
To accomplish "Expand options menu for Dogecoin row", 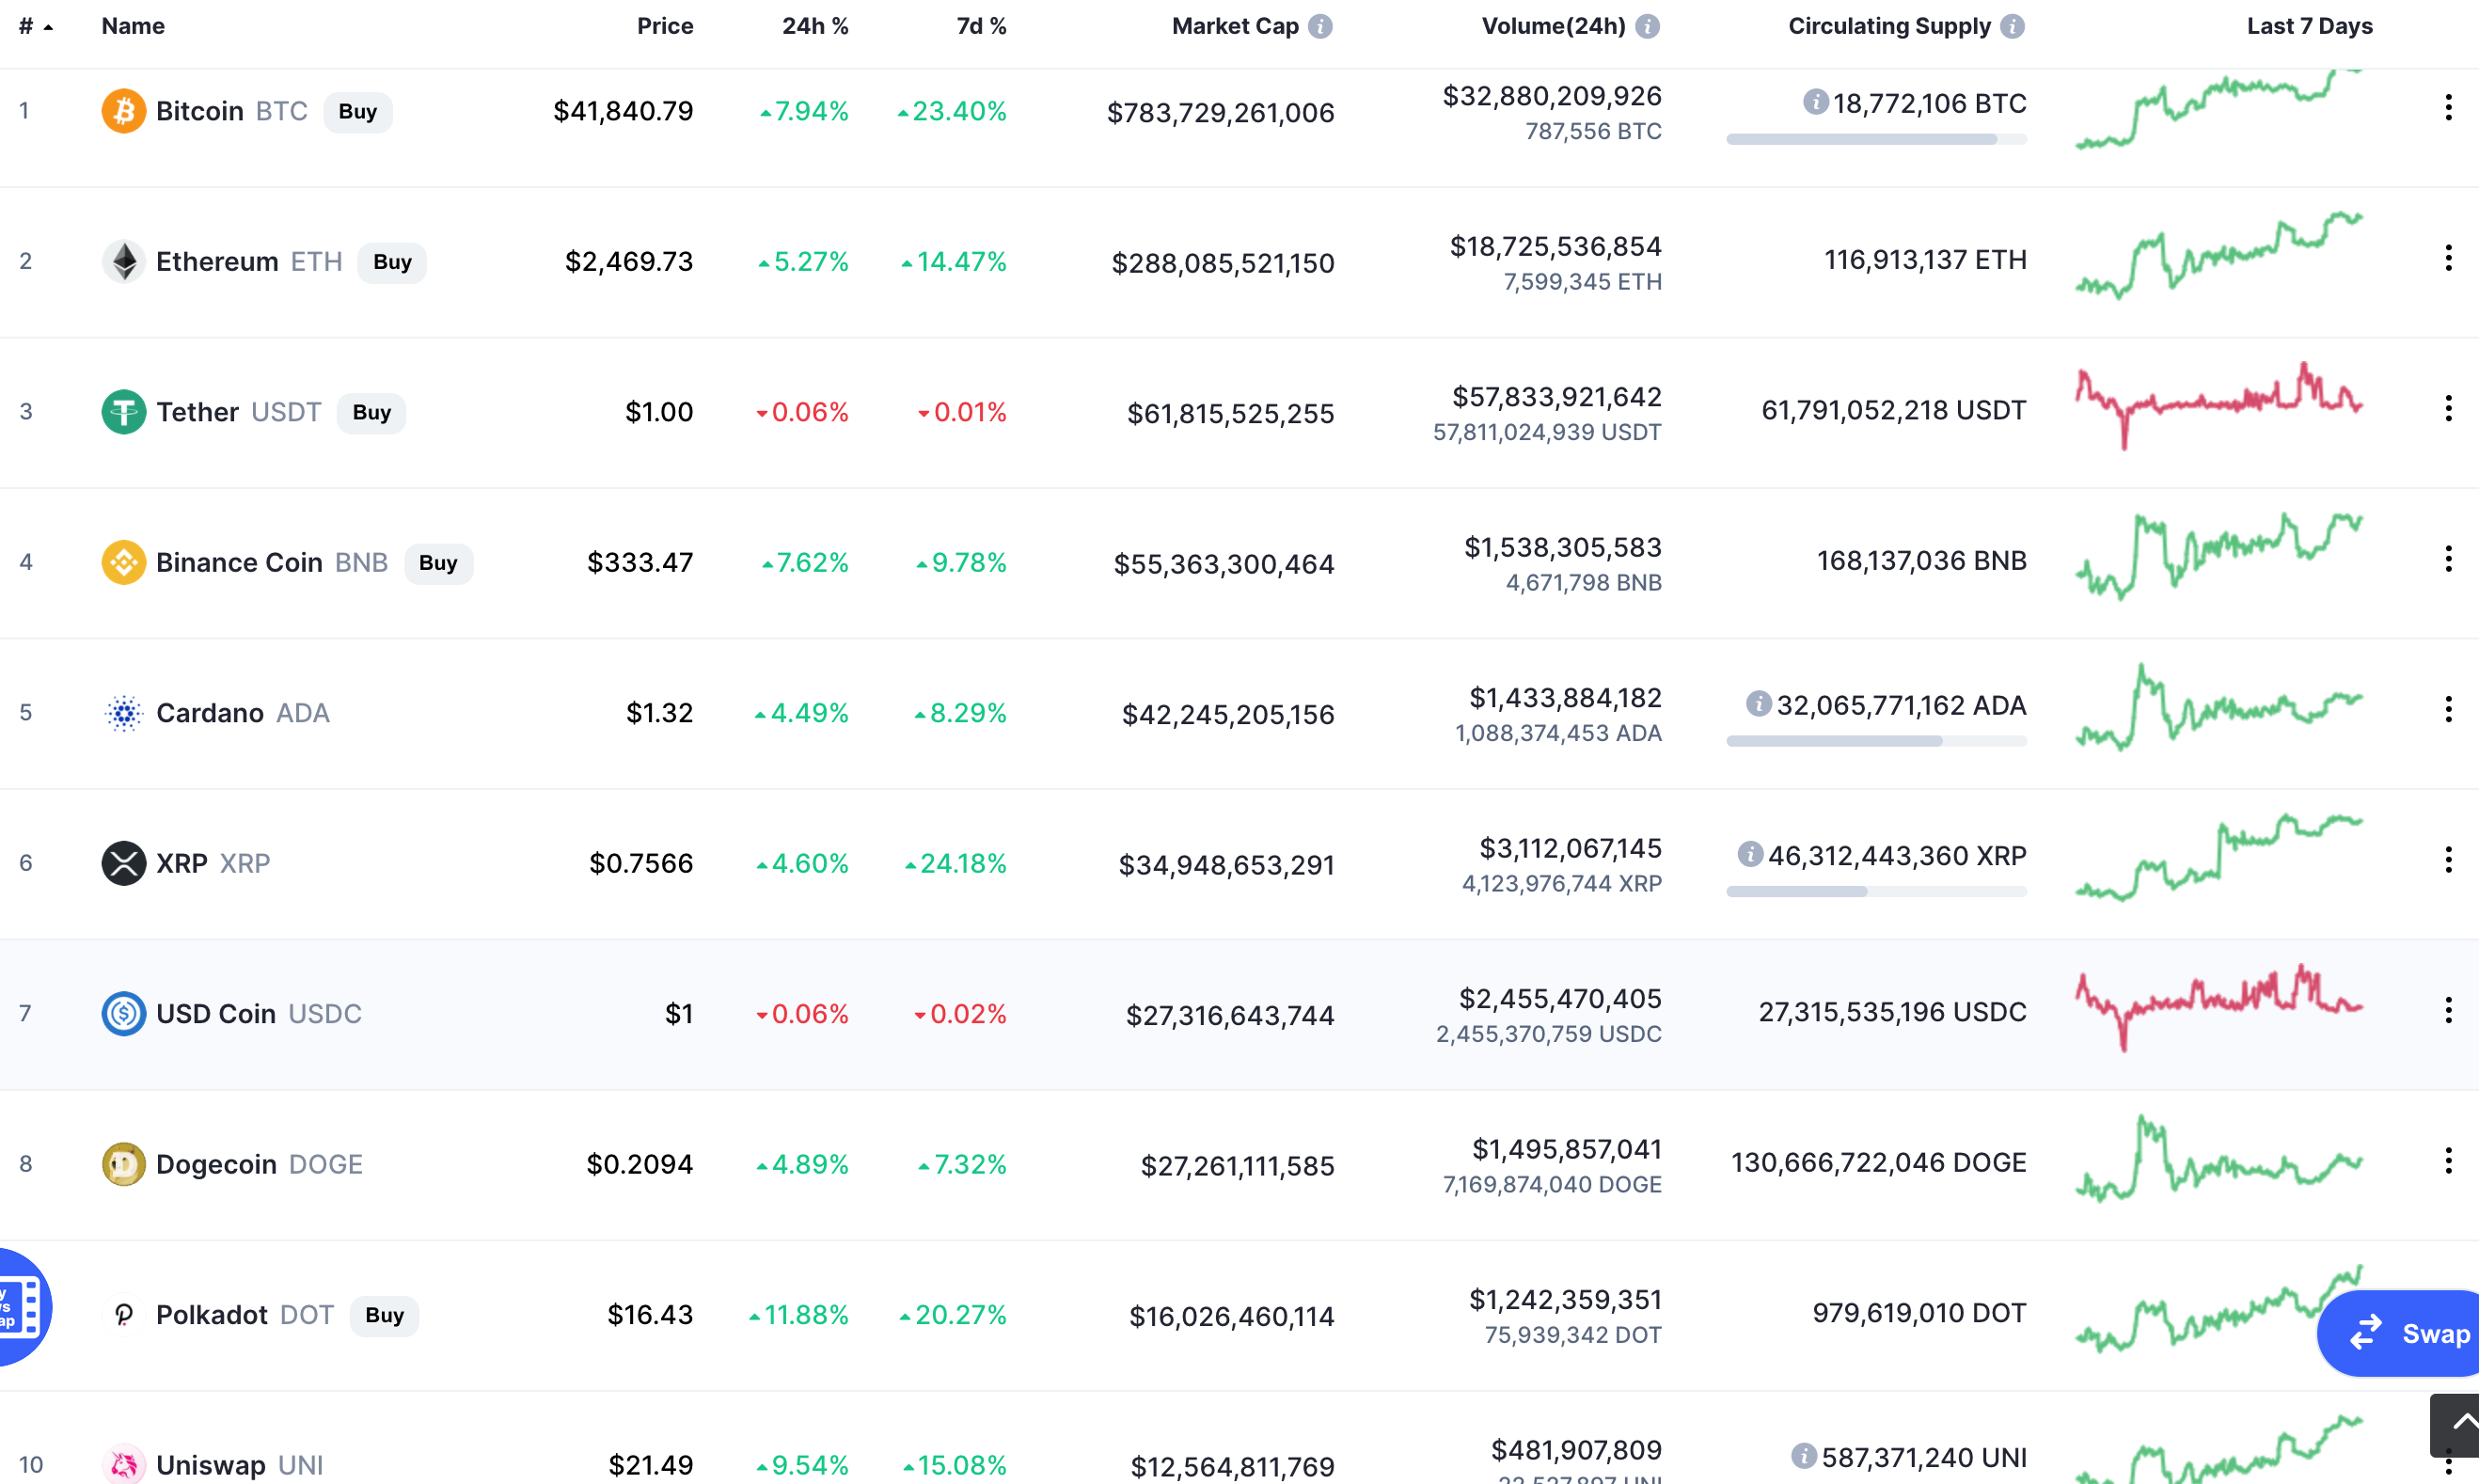I will click(2448, 1161).
